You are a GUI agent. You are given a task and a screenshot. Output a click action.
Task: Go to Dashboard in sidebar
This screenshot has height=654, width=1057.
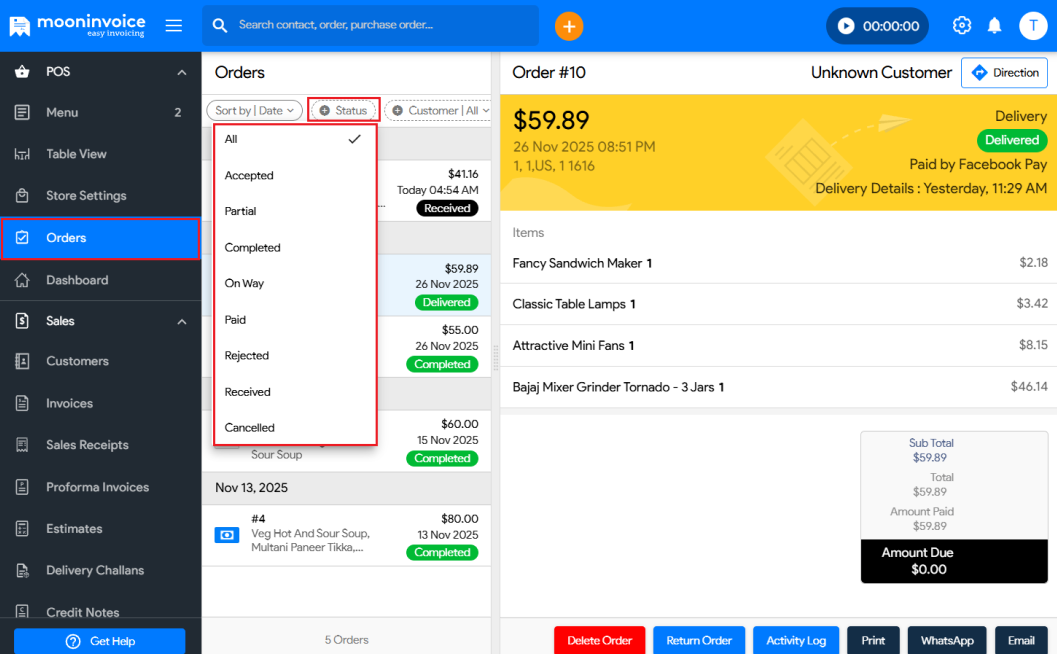pos(77,280)
